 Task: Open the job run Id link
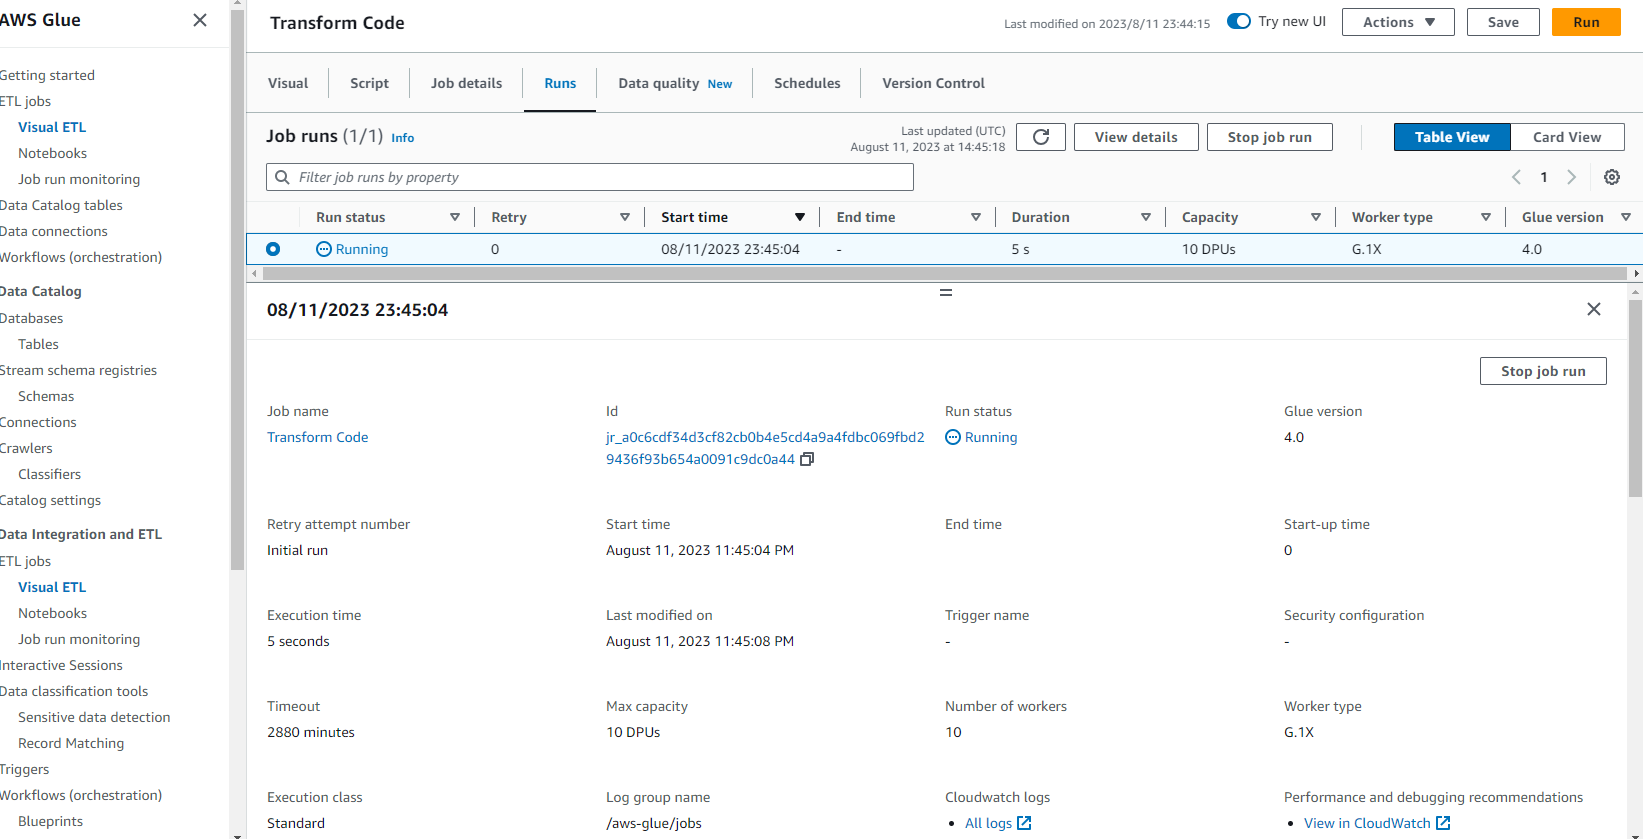click(x=765, y=448)
